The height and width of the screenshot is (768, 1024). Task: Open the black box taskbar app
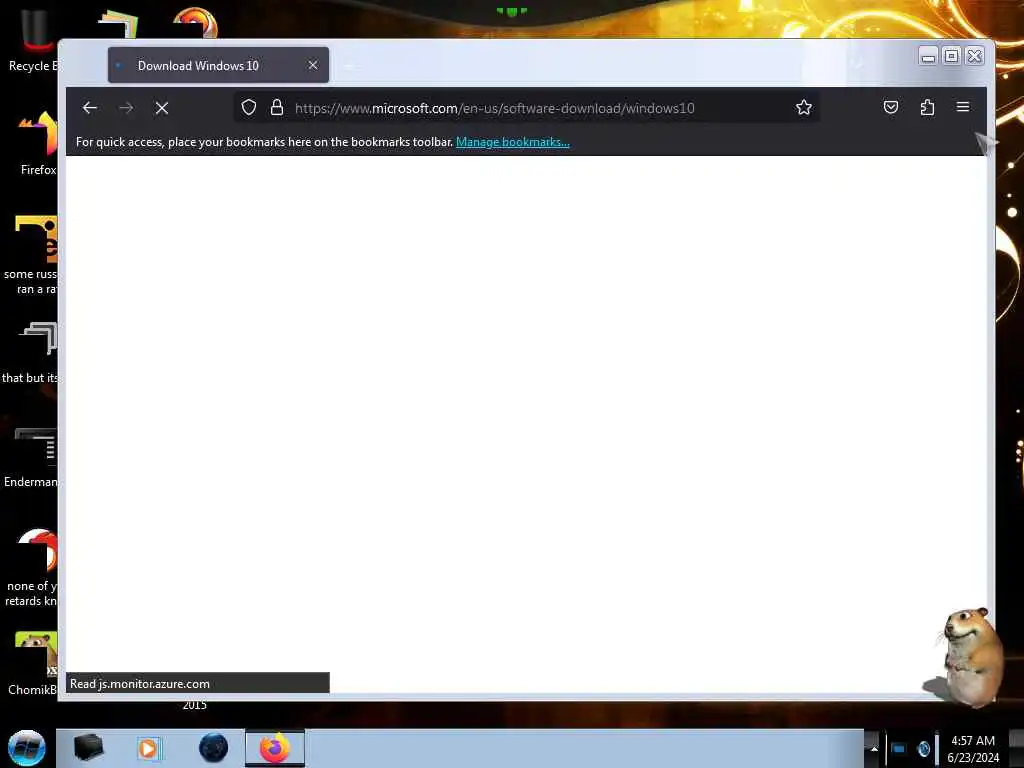89,748
